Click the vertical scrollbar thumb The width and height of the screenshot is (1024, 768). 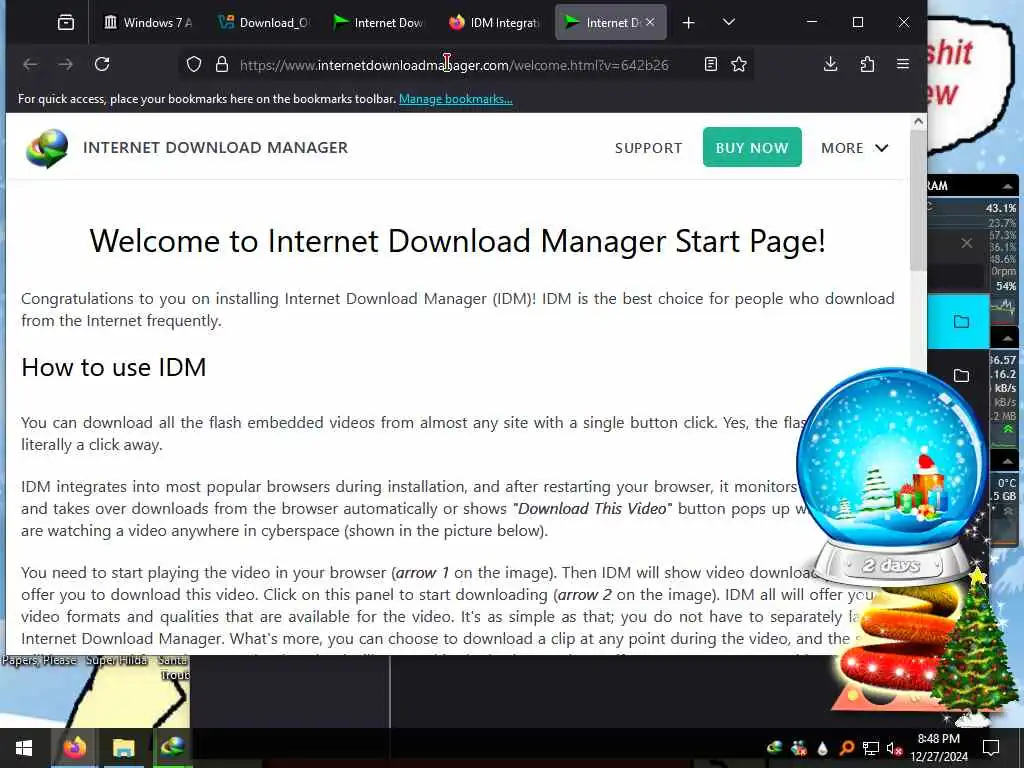click(x=918, y=200)
